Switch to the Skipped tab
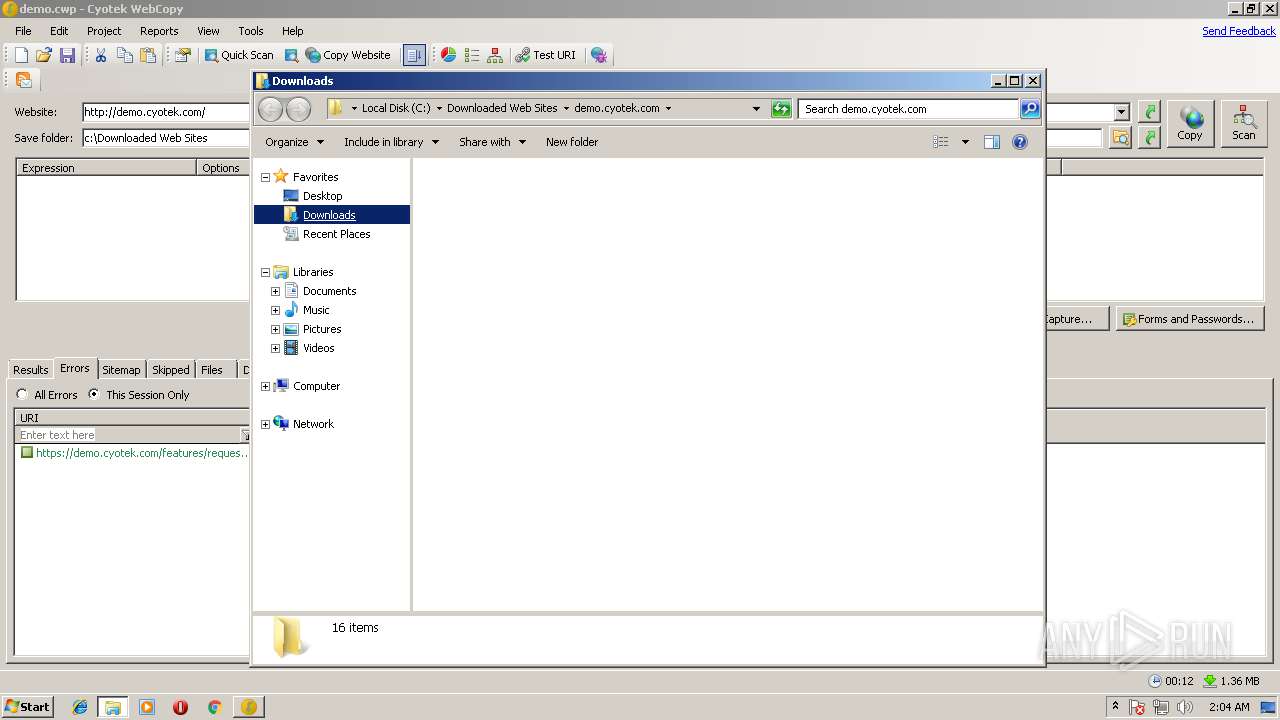This screenshot has width=1280, height=720. (x=171, y=370)
